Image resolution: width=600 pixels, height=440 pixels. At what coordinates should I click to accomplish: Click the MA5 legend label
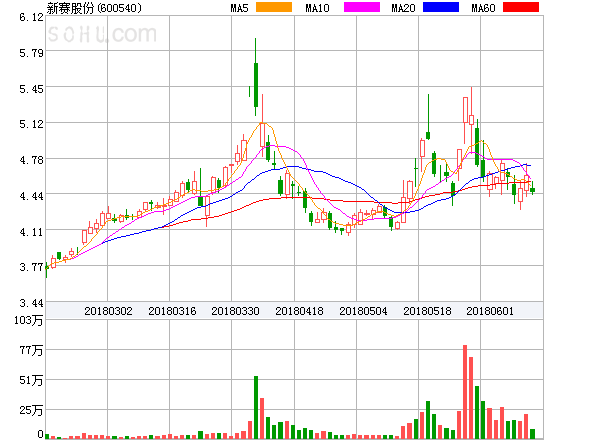(239, 8)
